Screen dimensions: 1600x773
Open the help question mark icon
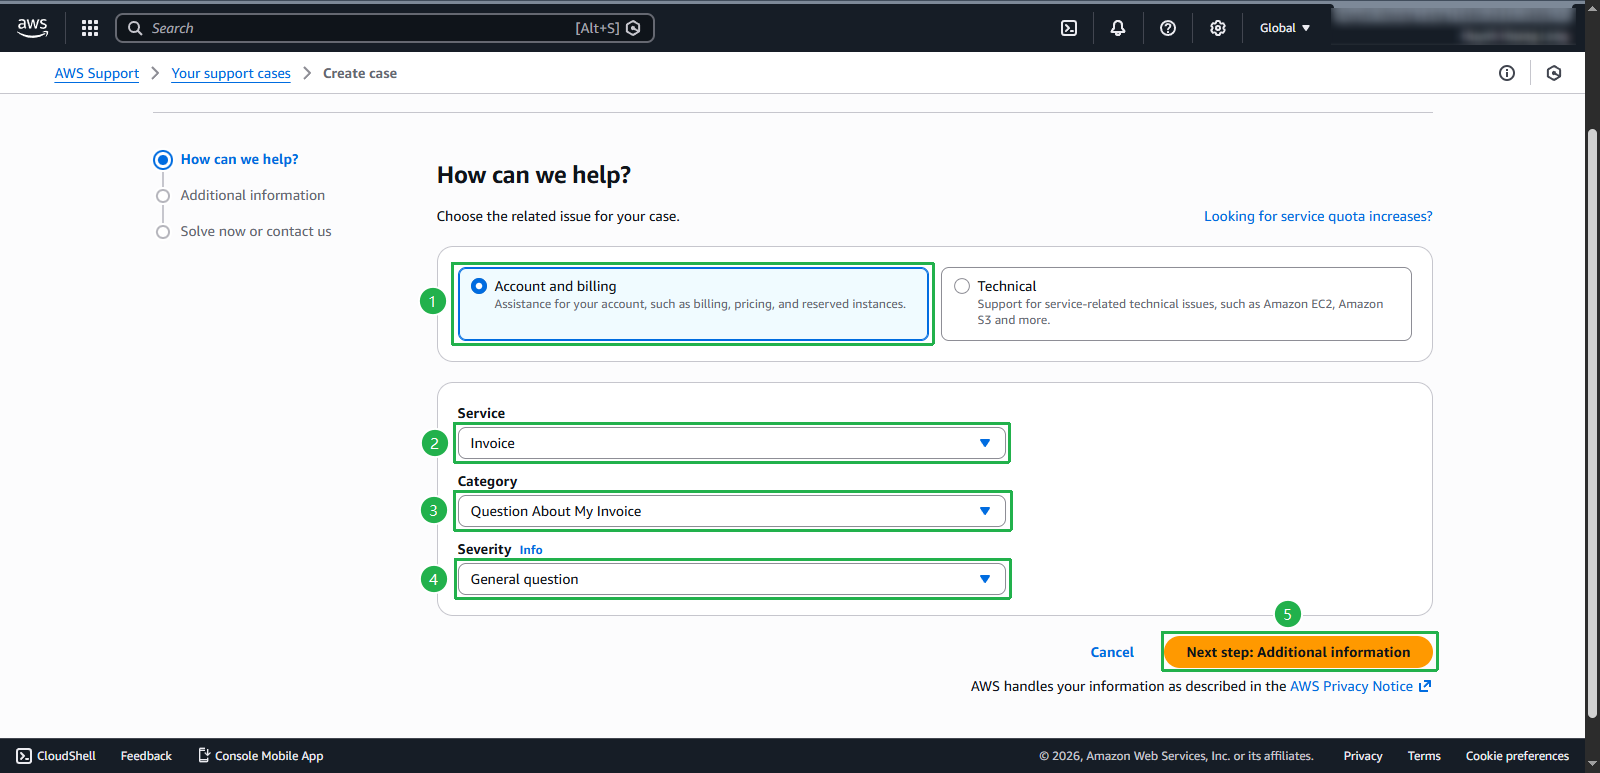[1168, 28]
